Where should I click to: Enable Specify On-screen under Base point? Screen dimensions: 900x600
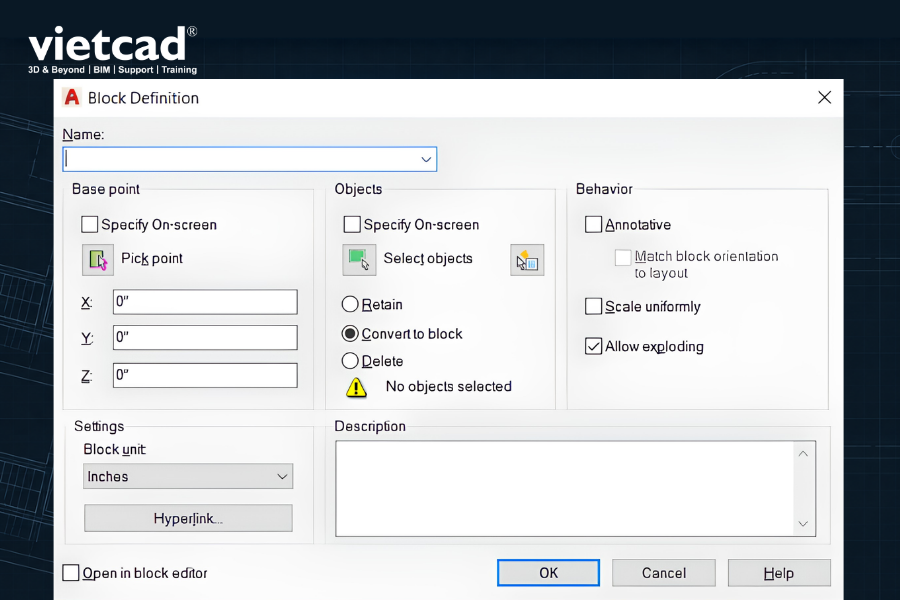[x=90, y=224]
